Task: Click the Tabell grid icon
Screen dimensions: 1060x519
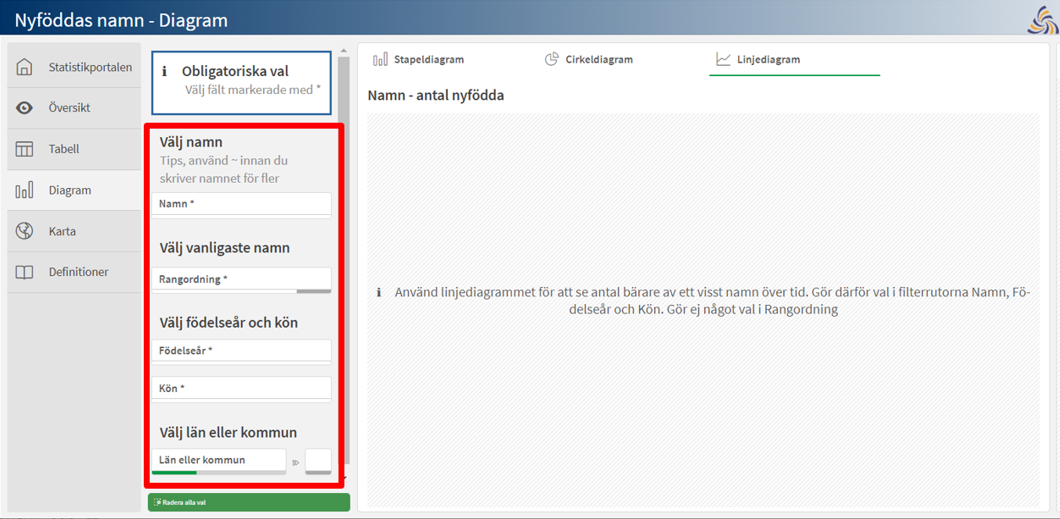Action: (25, 149)
